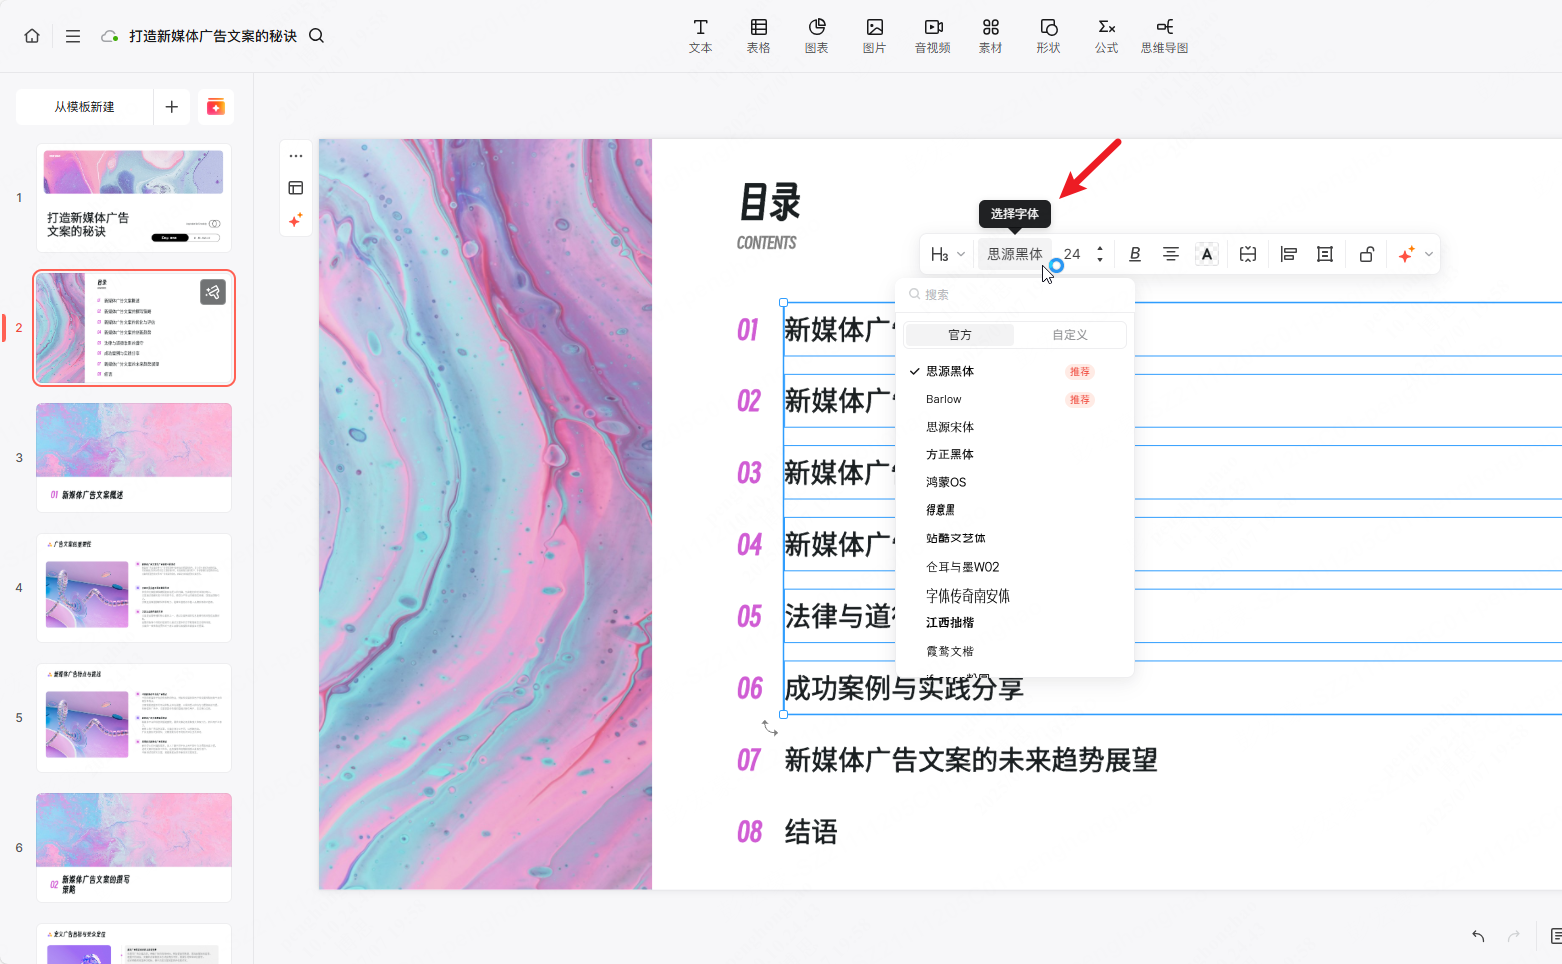1562x964 pixels.
Task: Click 新媒体广告文案的未来趋势展望 entry
Action: click(971, 760)
